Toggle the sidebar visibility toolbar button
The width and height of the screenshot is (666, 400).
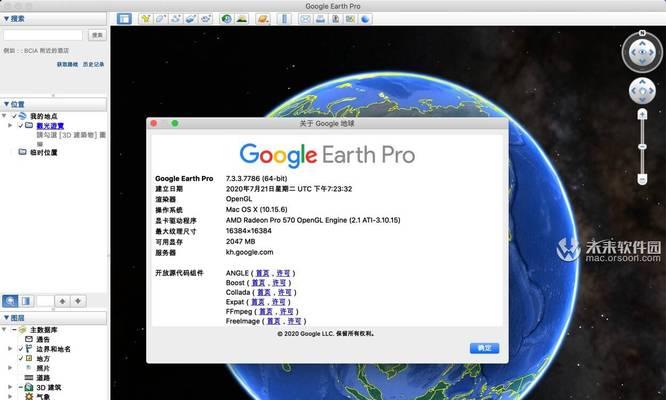(x=124, y=19)
